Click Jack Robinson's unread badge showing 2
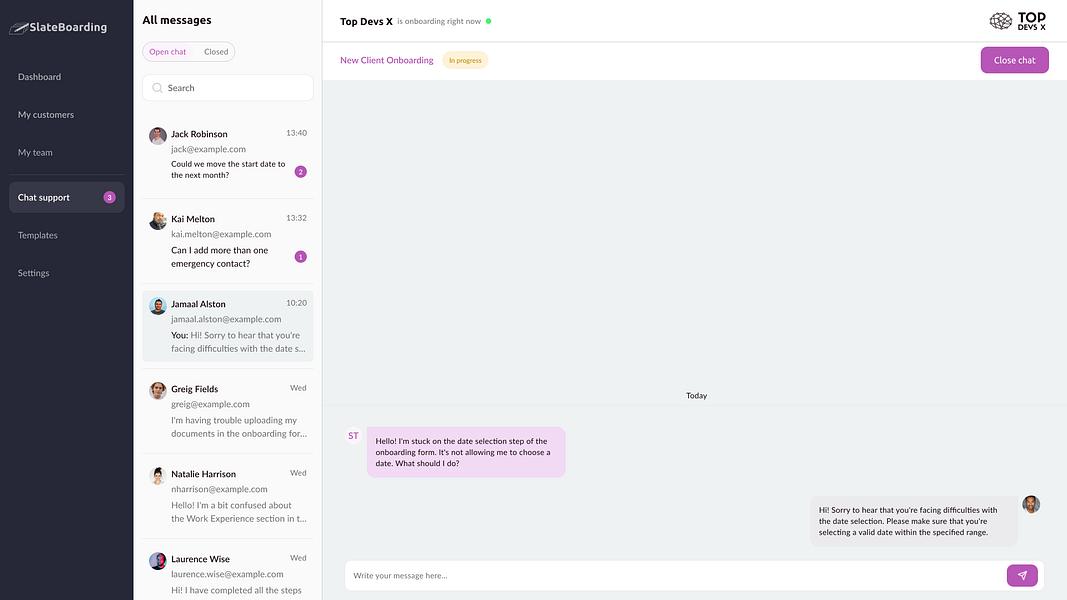Image resolution: width=1067 pixels, height=600 pixels. 300,171
